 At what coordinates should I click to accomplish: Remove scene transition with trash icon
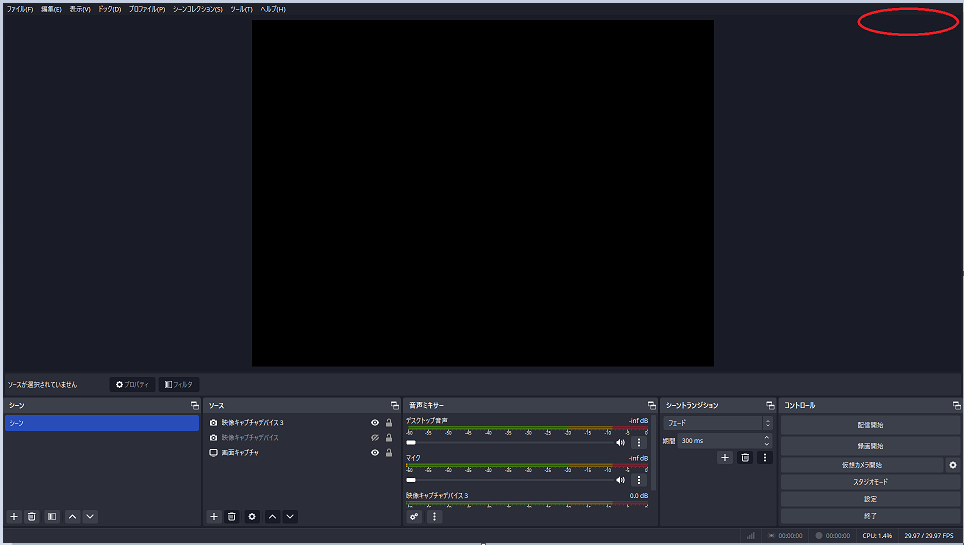click(745, 458)
